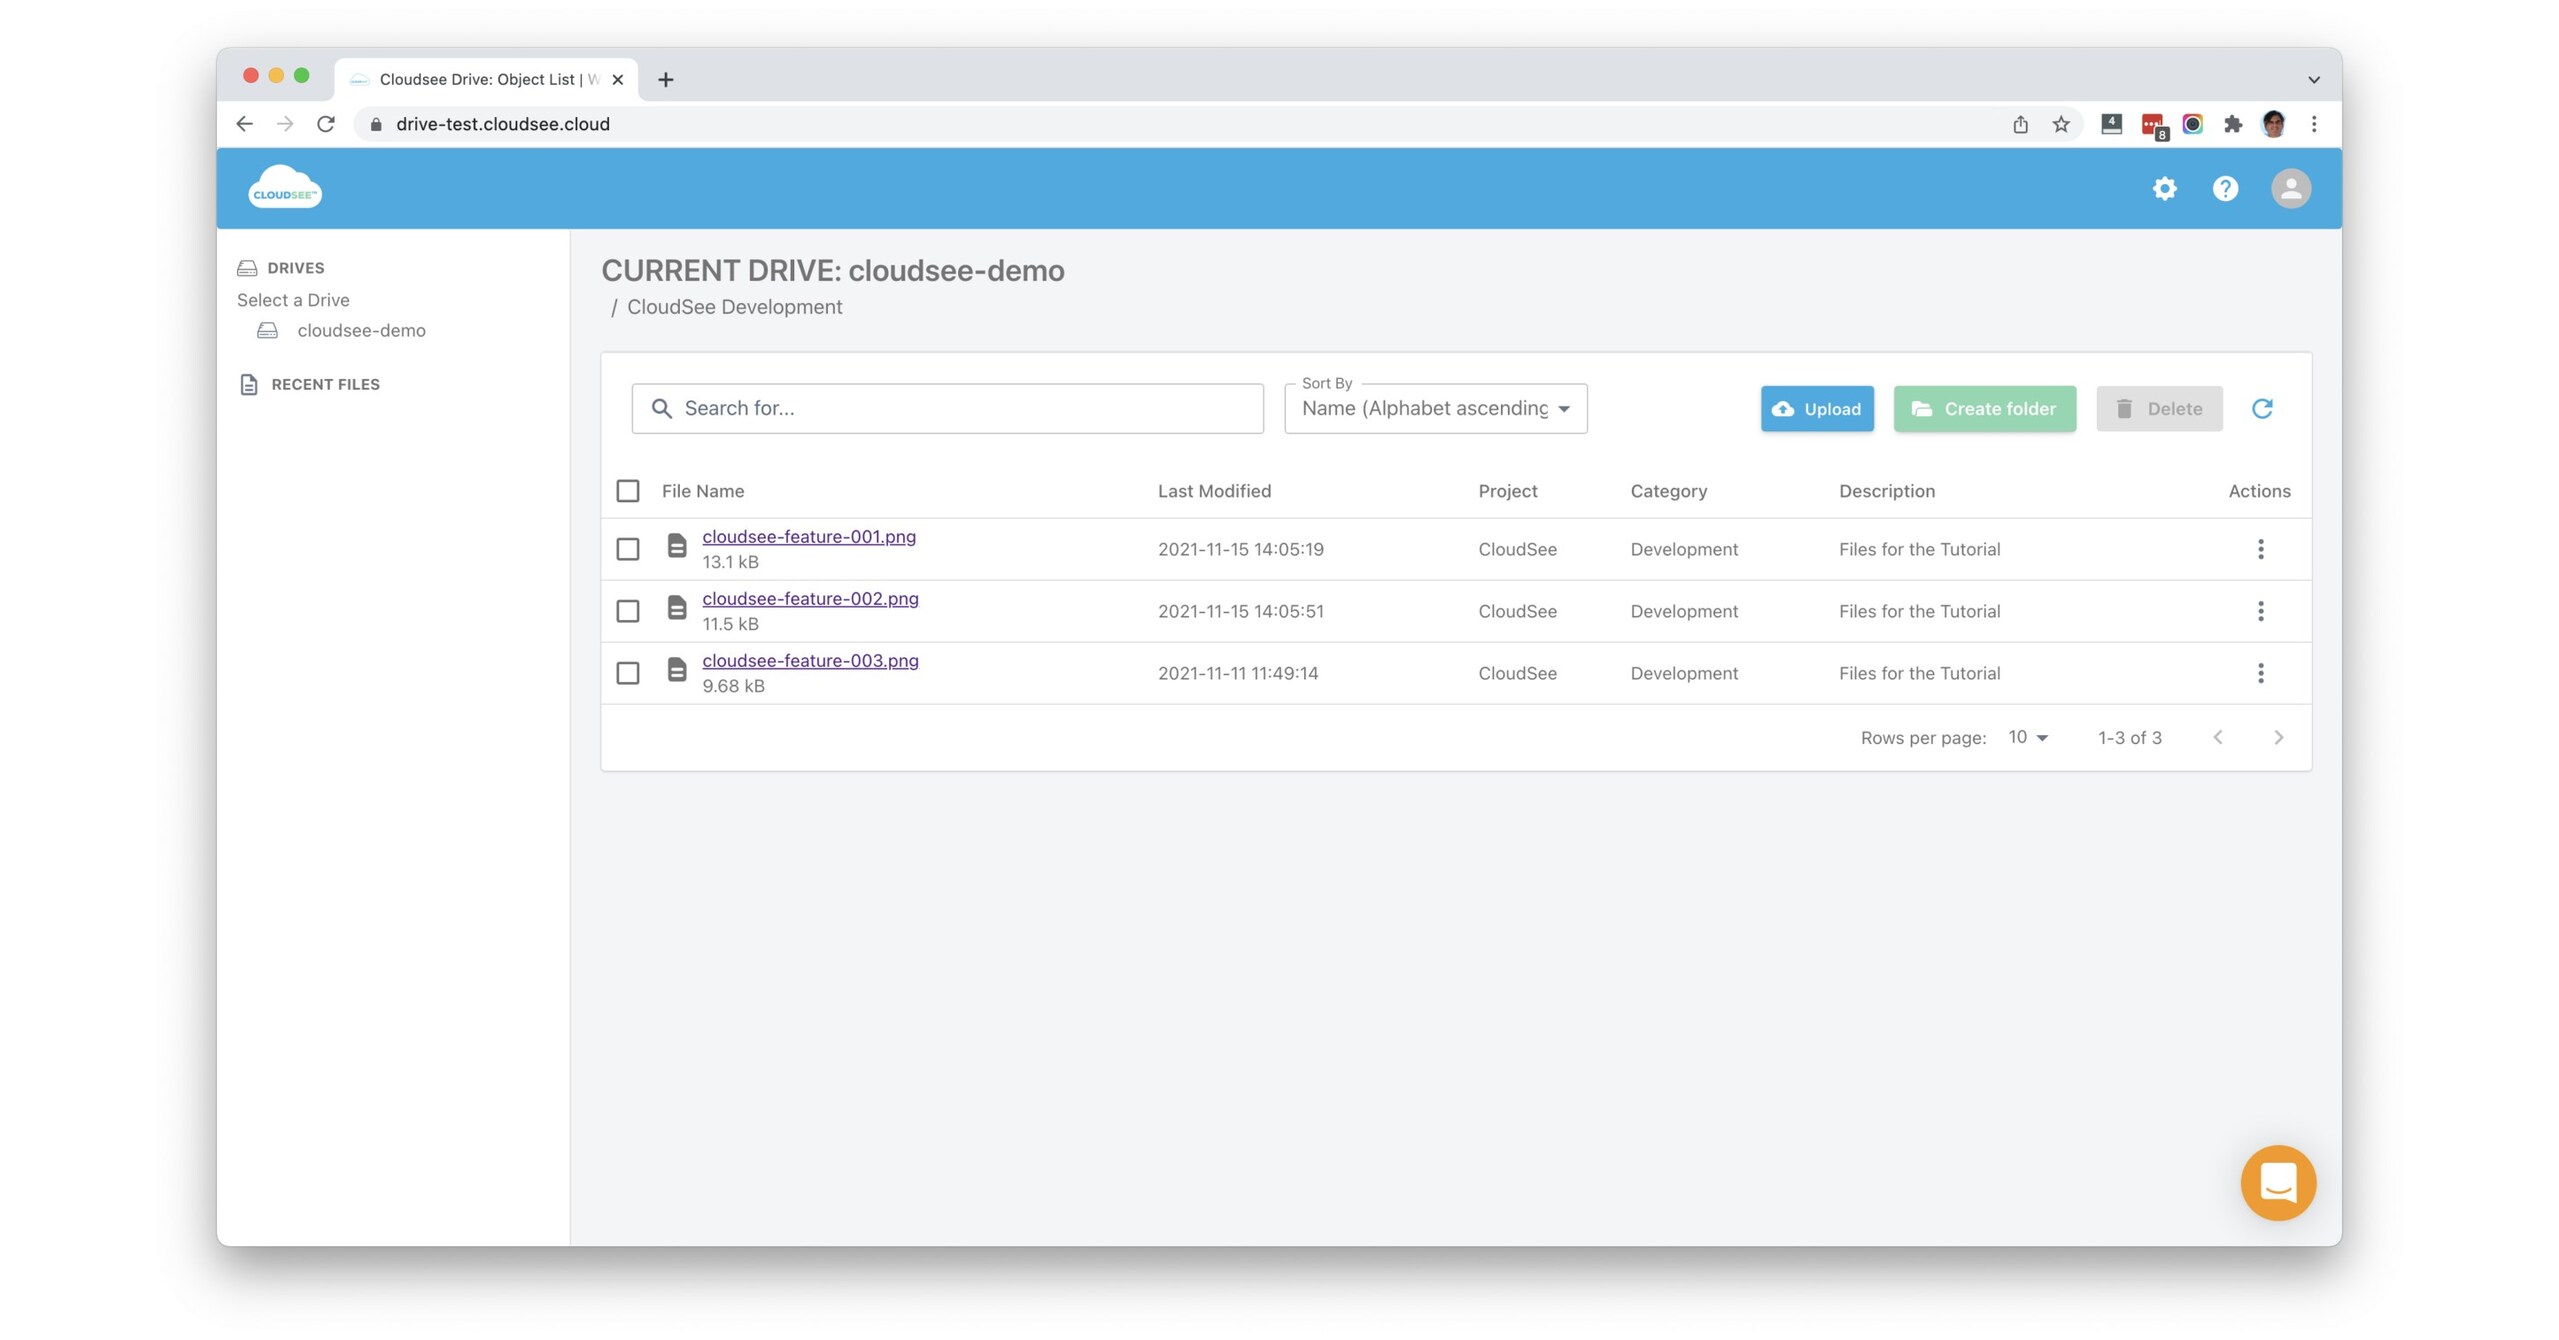The width and height of the screenshot is (2559, 1340).
Task: Open the help icon in the header
Action: [x=2224, y=188]
